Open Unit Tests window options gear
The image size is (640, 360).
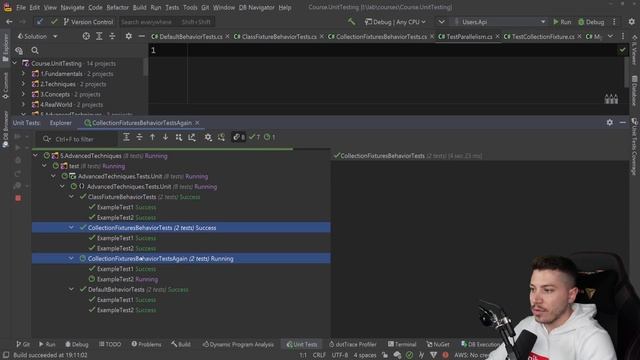coord(610,122)
